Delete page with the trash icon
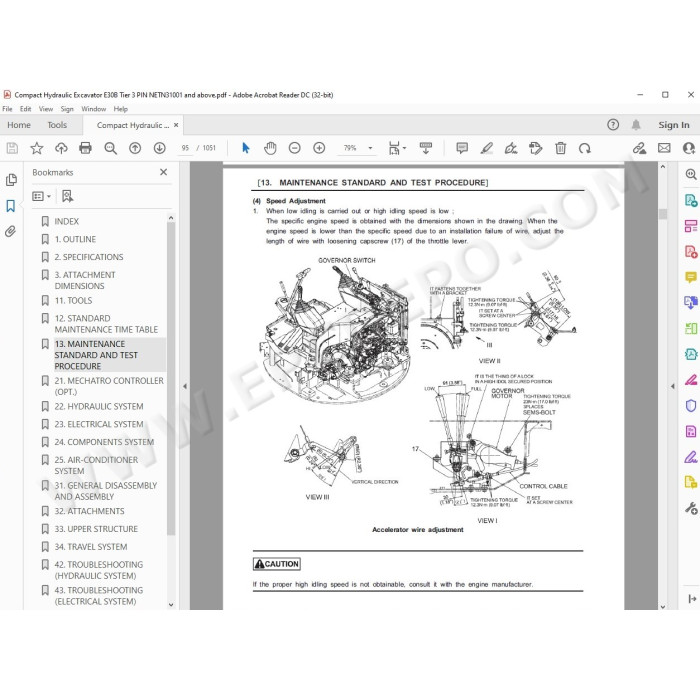Image resolution: width=700 pixels, height=700 pixels. pyautogui.click(x=561, y=148)
